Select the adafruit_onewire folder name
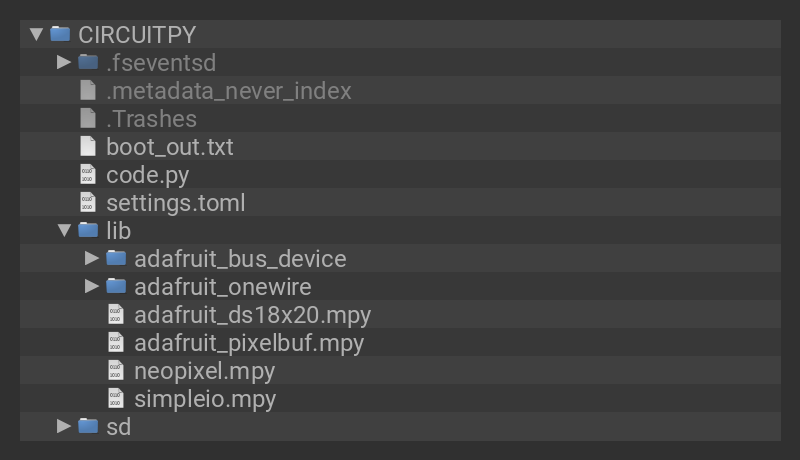Viewport: 800px width, 460px height. click(x=222, y=287)
